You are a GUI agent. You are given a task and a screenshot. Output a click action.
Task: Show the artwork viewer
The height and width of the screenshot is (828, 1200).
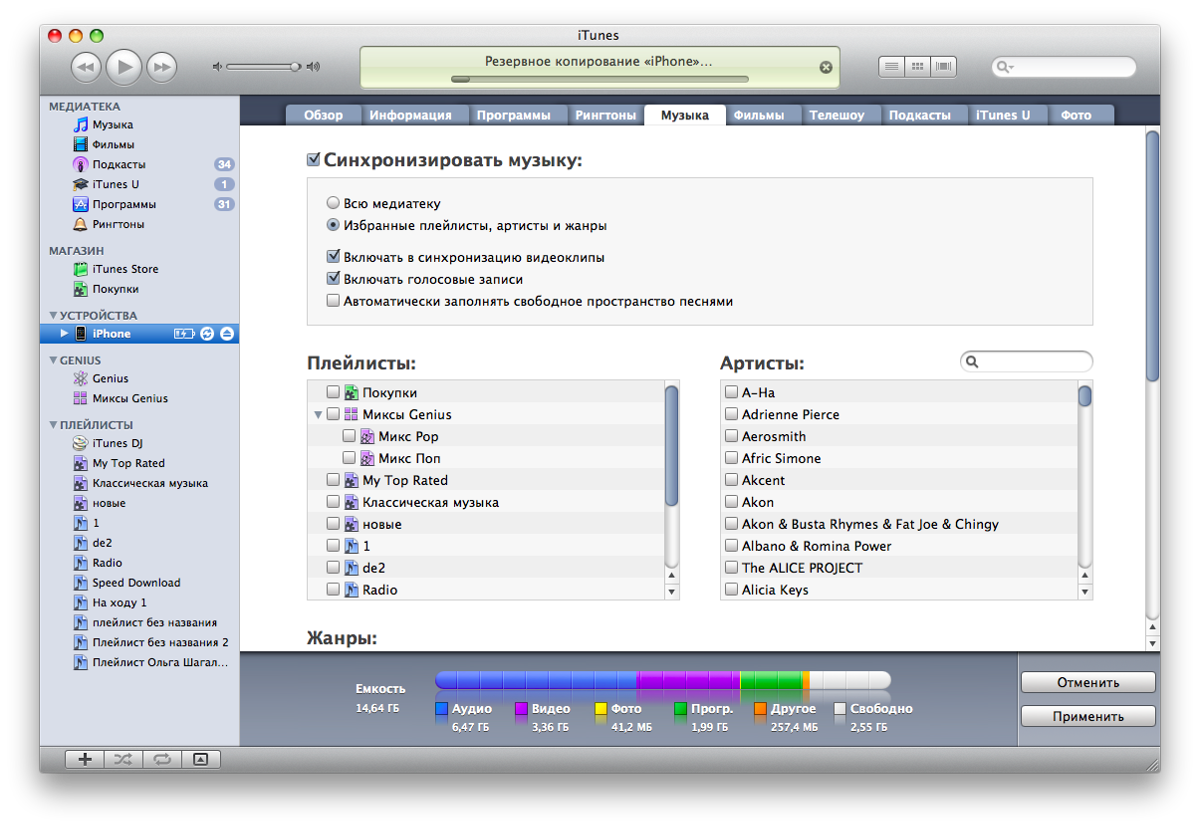click(201, 759)
